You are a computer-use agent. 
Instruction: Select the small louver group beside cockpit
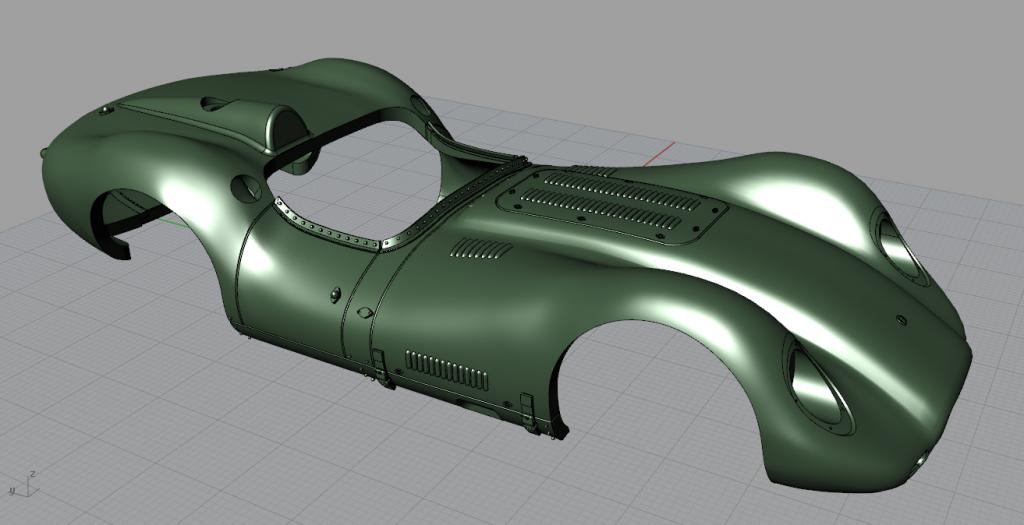[x=482, y=248]
